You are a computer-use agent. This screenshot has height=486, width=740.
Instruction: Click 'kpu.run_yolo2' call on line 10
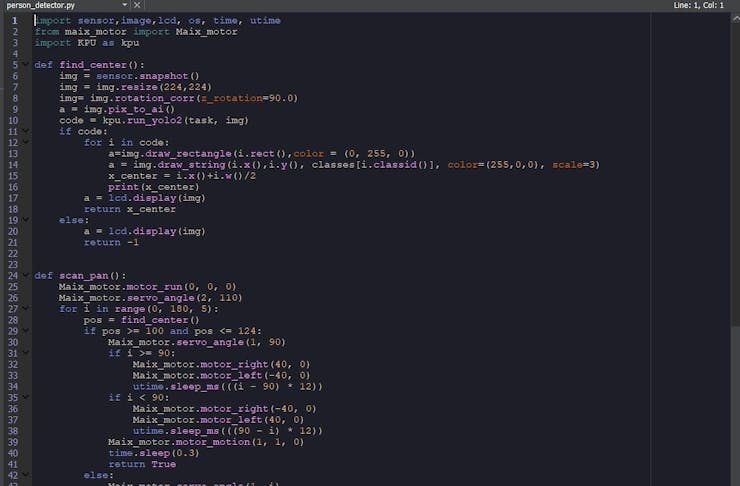pyautogui.click(x=142, y=120)
